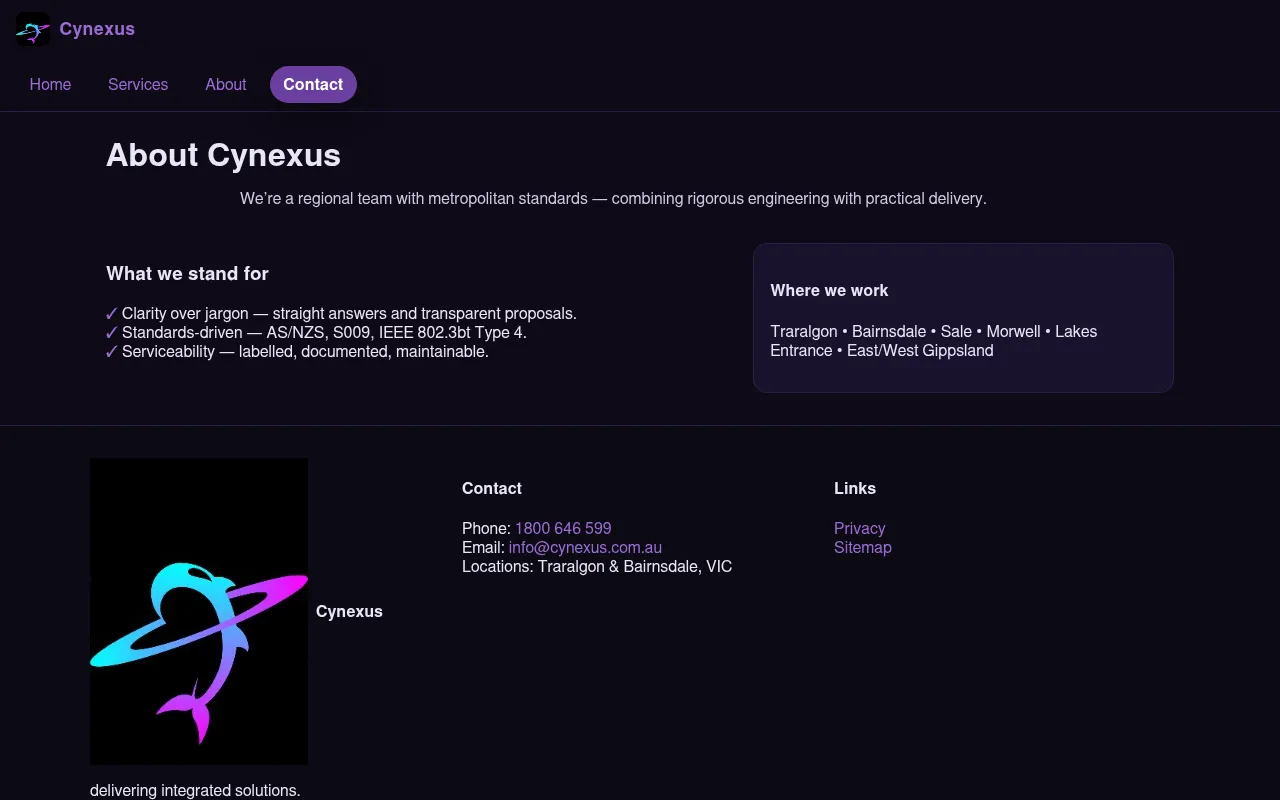Open the Privacy link in footer
Screen dimensions: 1280x800
tap(859, 528)
